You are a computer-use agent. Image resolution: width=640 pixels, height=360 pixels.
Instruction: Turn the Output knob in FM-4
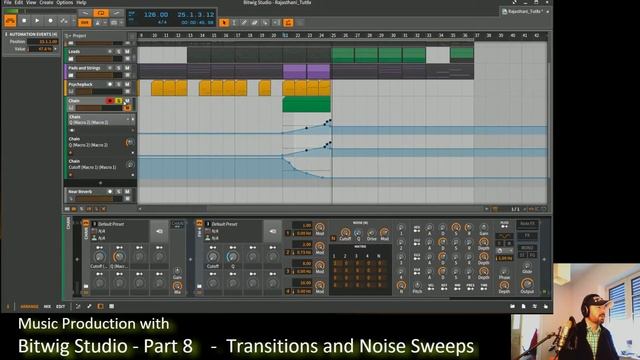[527, 284]
